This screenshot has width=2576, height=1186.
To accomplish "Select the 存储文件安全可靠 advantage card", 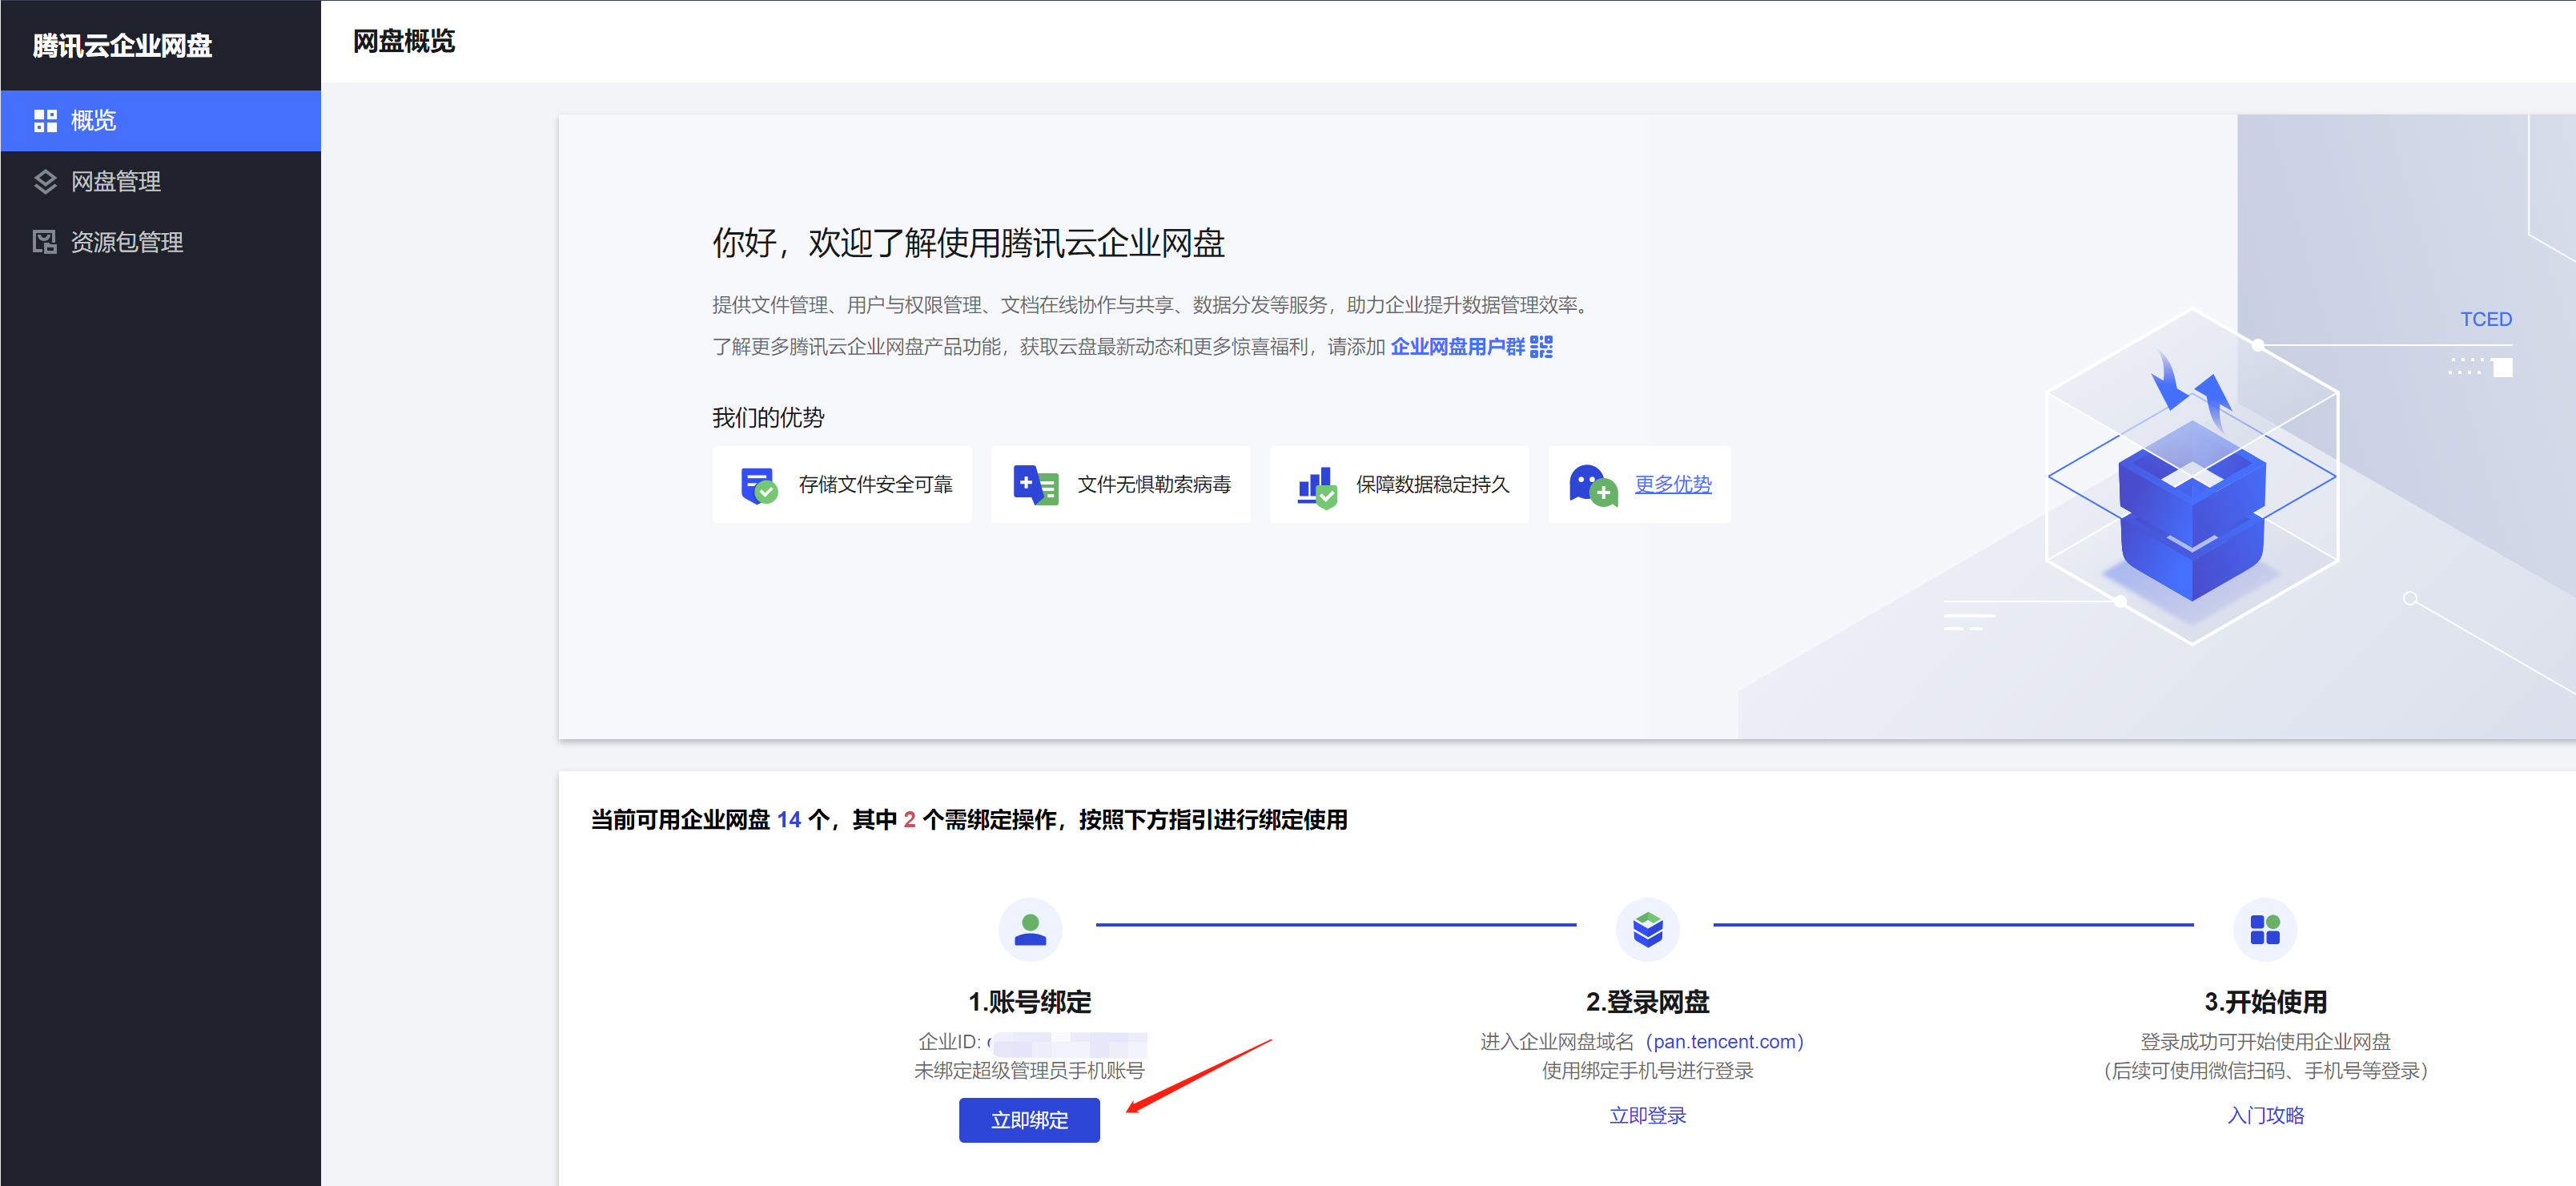I will 842,484.
